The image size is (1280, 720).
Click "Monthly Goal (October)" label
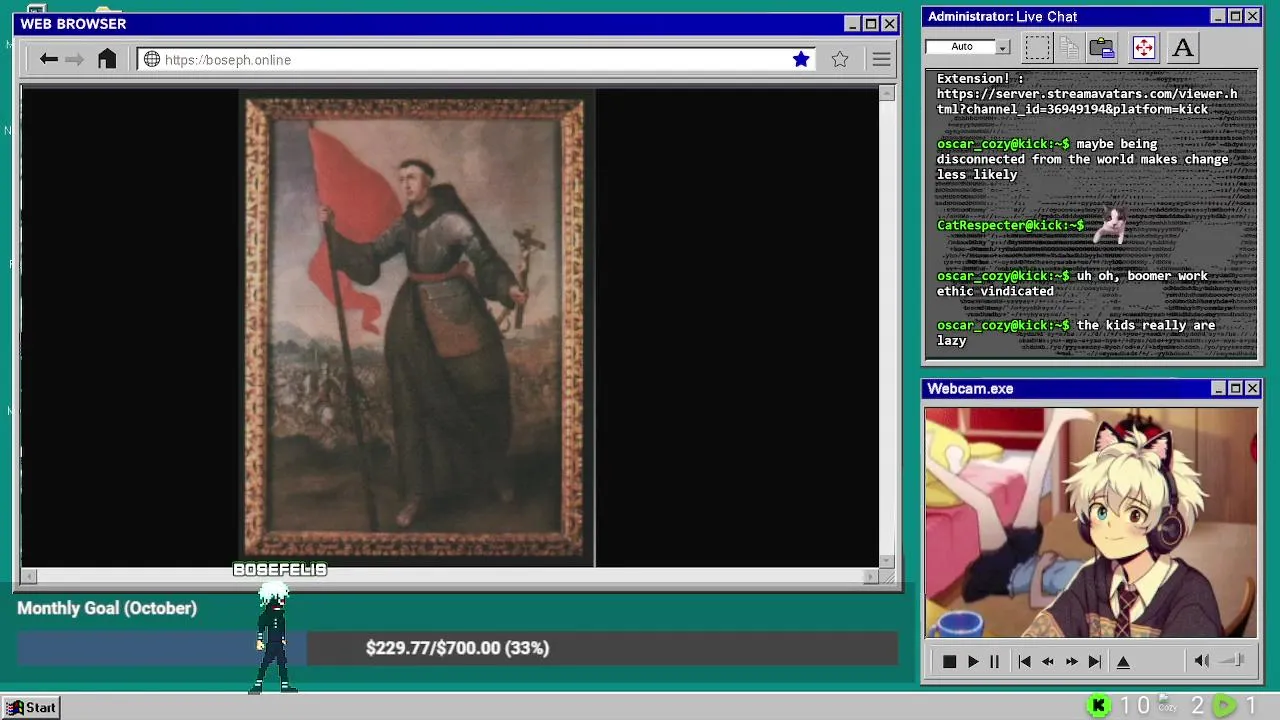pyautogui.click(x=107, y=608)
